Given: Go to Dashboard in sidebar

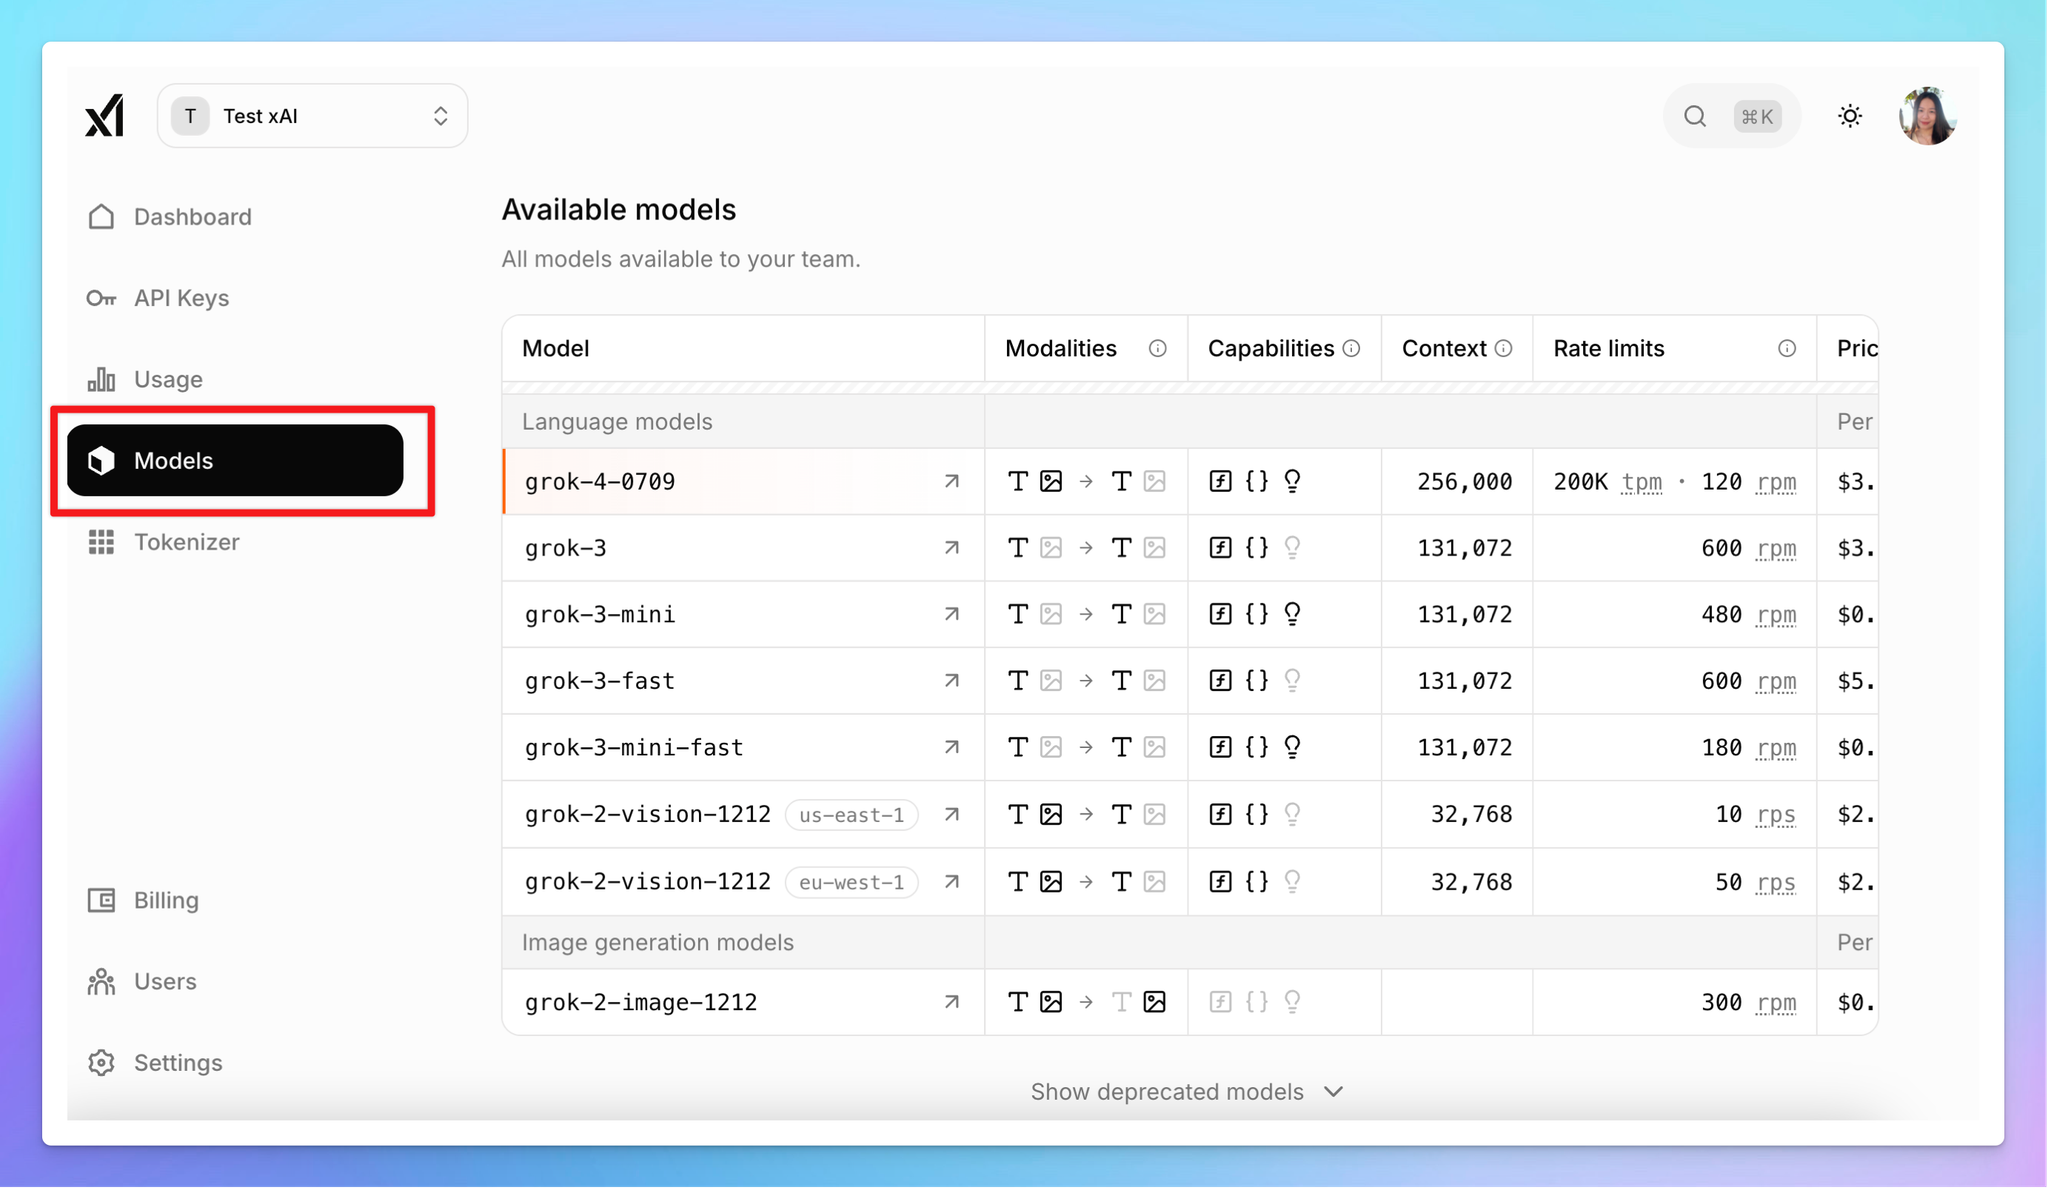Looking at the screenshot, I should [192, 217].
